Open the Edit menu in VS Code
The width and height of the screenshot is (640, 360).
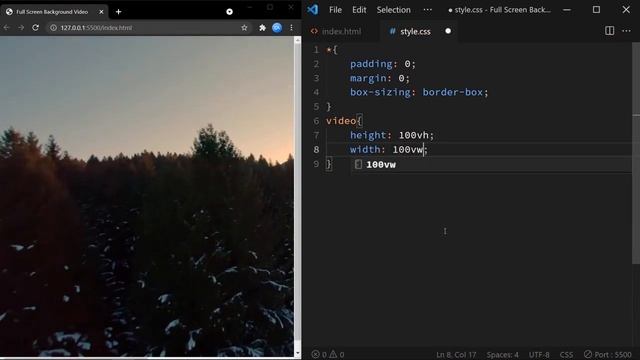[359, 10]
